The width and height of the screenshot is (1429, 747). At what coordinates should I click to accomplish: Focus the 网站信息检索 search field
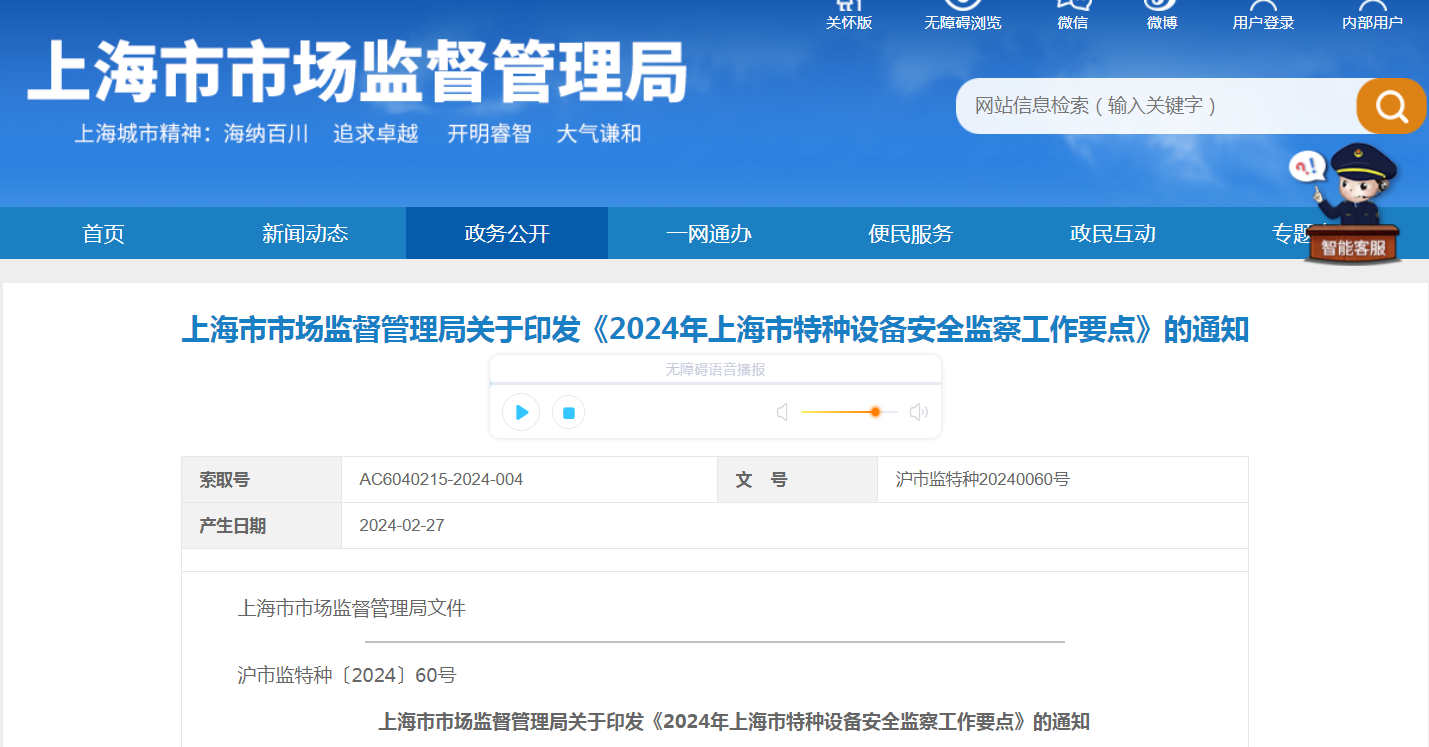pos(1156,106)
